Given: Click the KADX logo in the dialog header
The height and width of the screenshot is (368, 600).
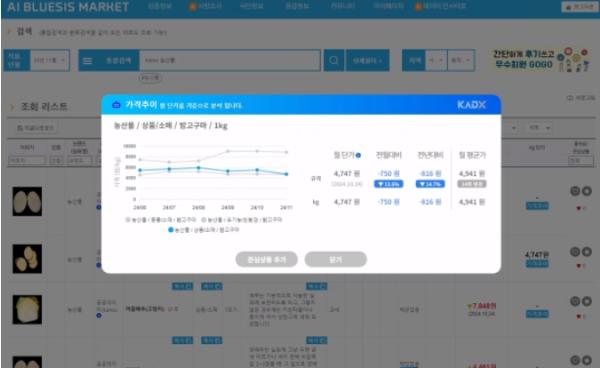Looking at the screenshot, I should pyautogui.click(x=471, y=105).
